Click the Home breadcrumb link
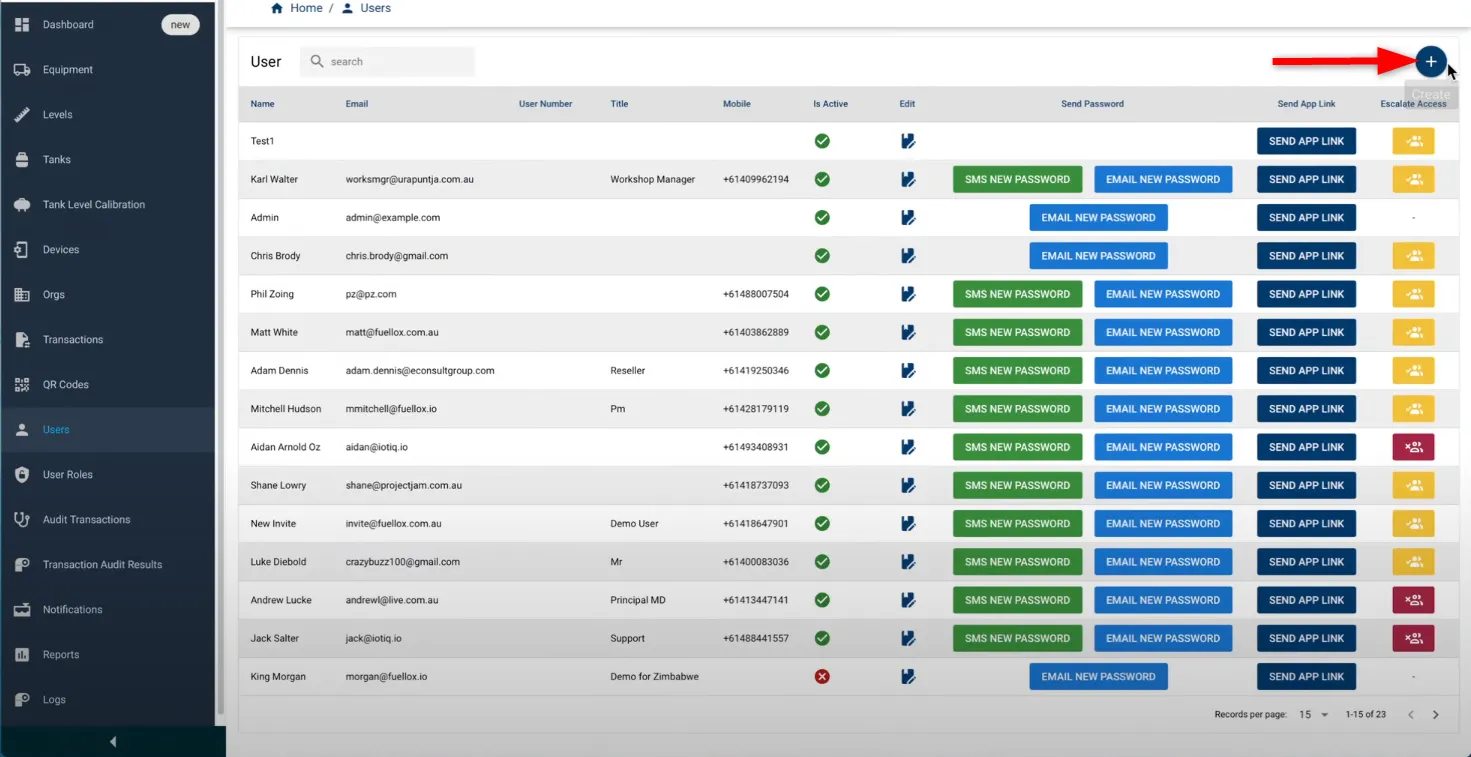The image size is (1471, 757). (x=306, y=8)
